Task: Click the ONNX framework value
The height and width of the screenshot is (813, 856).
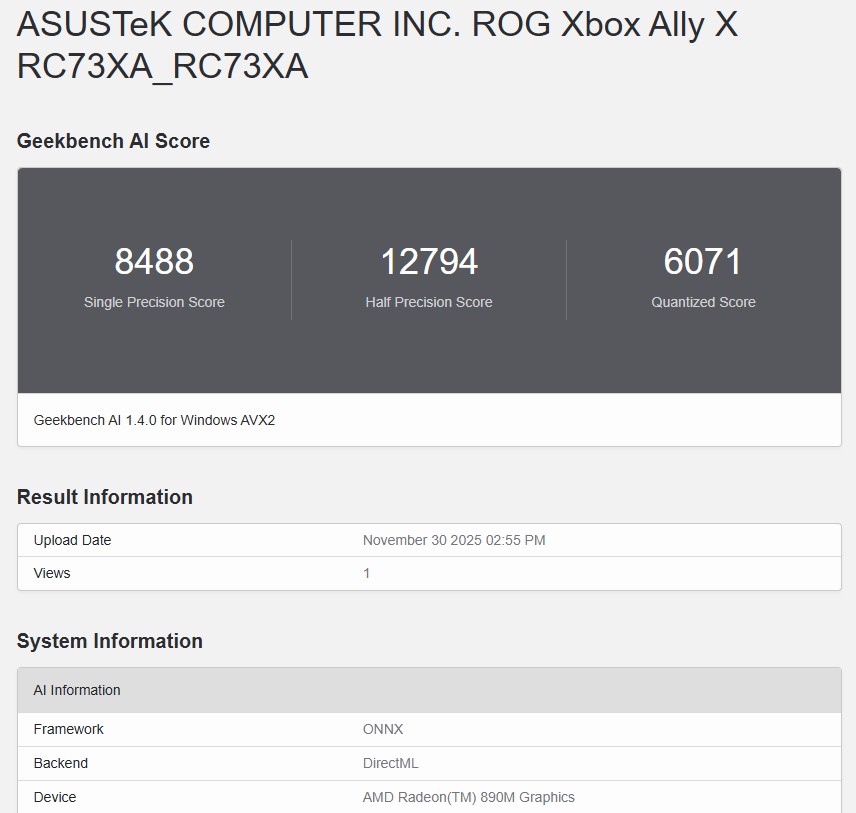Action: pyautogui.click(x=383, y=729)
